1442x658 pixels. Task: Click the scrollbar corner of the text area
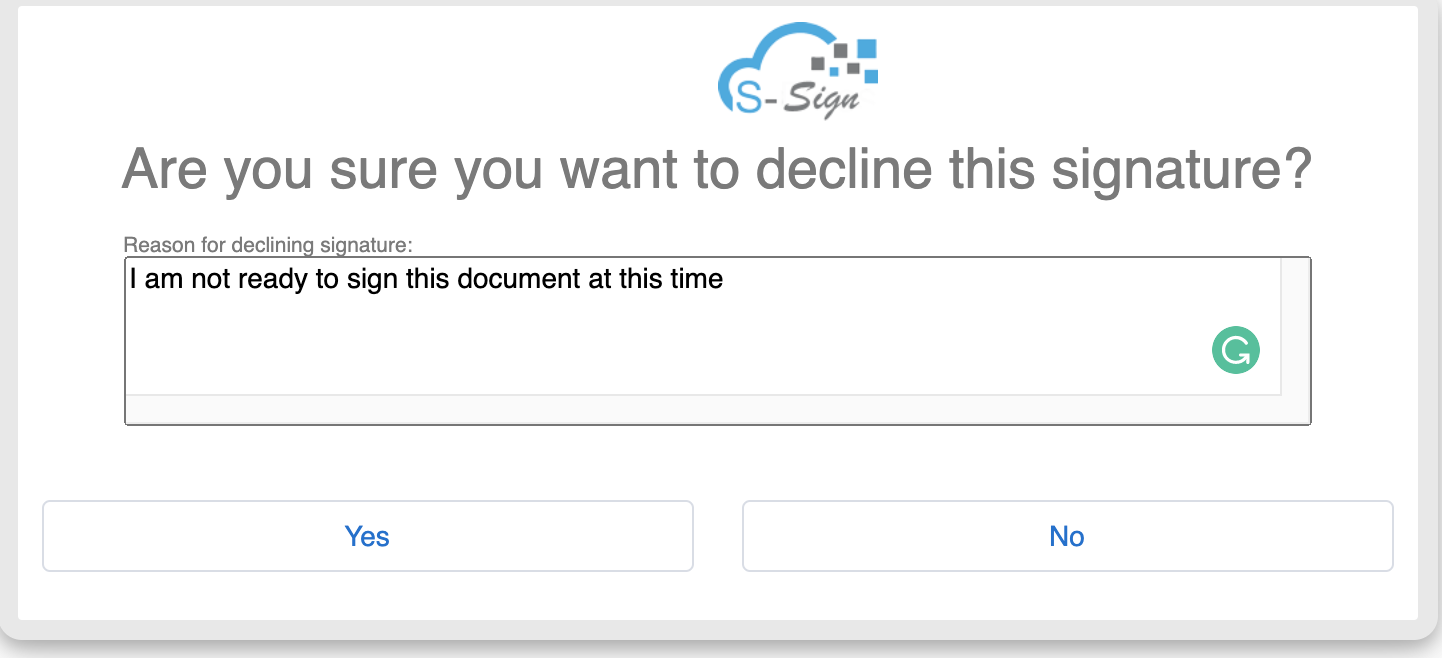1296,409
